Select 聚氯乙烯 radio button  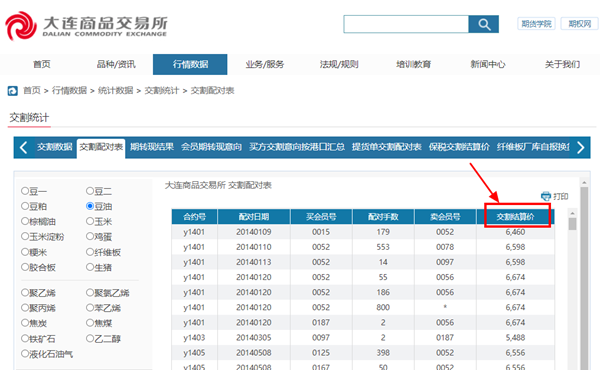pos(90,293)
